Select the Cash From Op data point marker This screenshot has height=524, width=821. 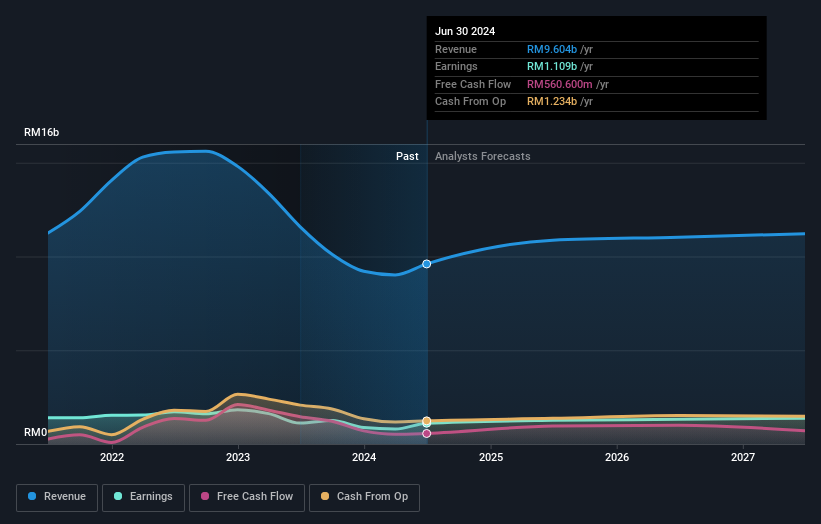pos(427,421)
